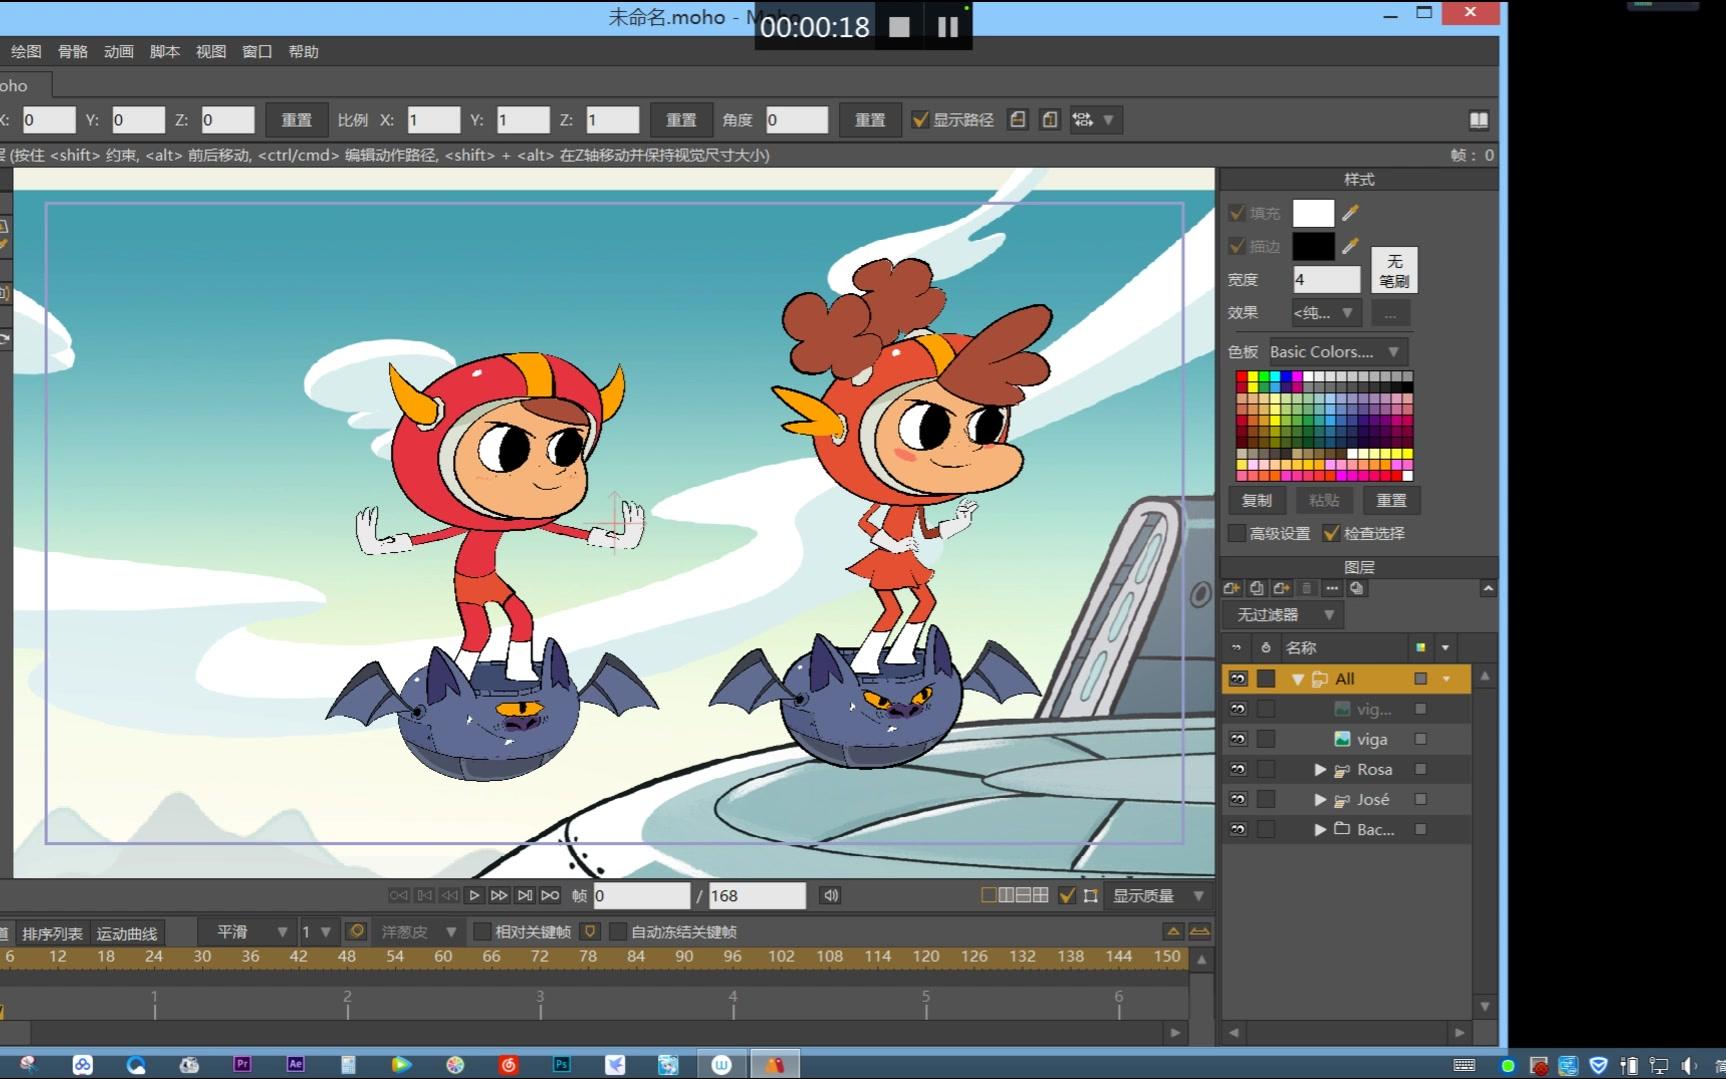This screenshot has height=1079, width=1726.
Task: Open the 骨骼 menu
Action: [72, 52]
